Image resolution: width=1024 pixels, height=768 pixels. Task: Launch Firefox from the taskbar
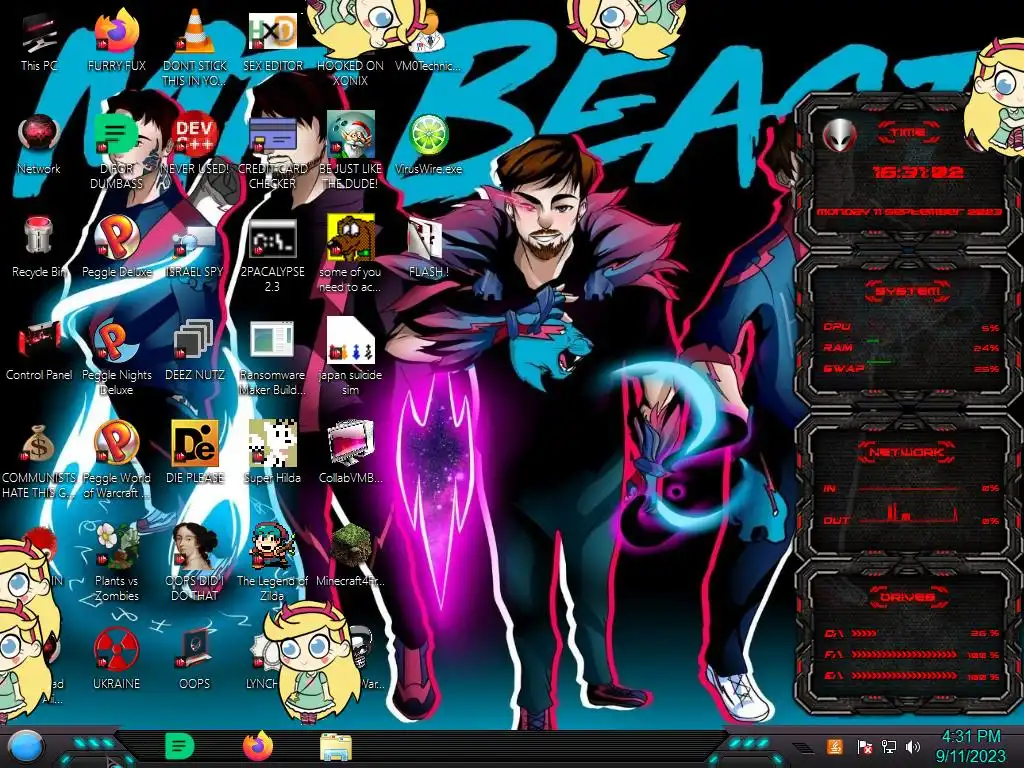[x=258, y=746]
